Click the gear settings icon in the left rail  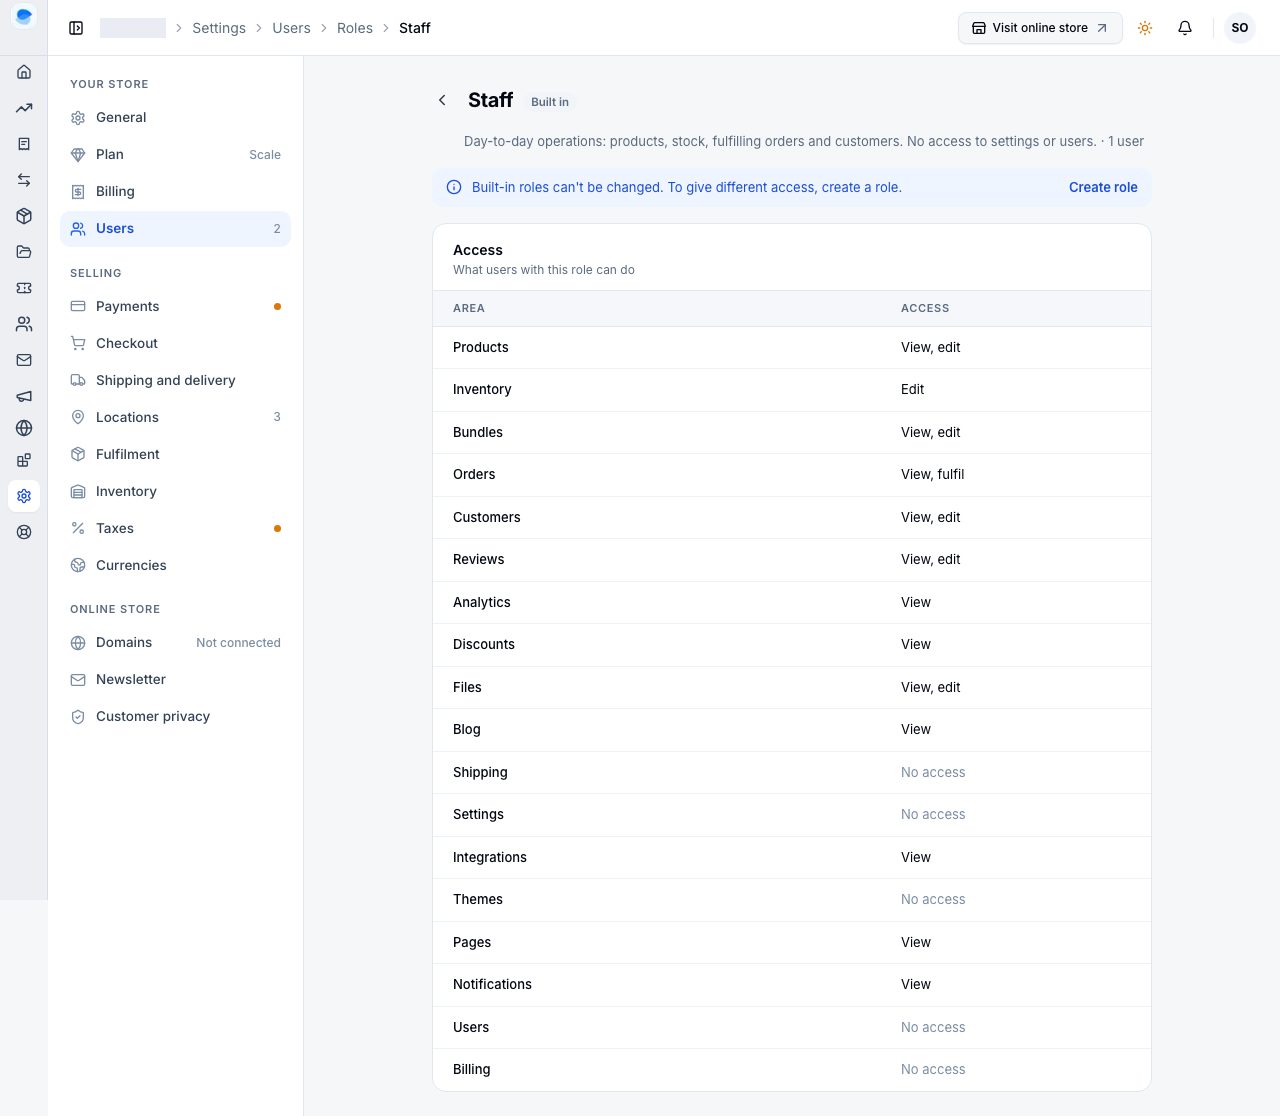pyautogui.click(x=24, y=496)
